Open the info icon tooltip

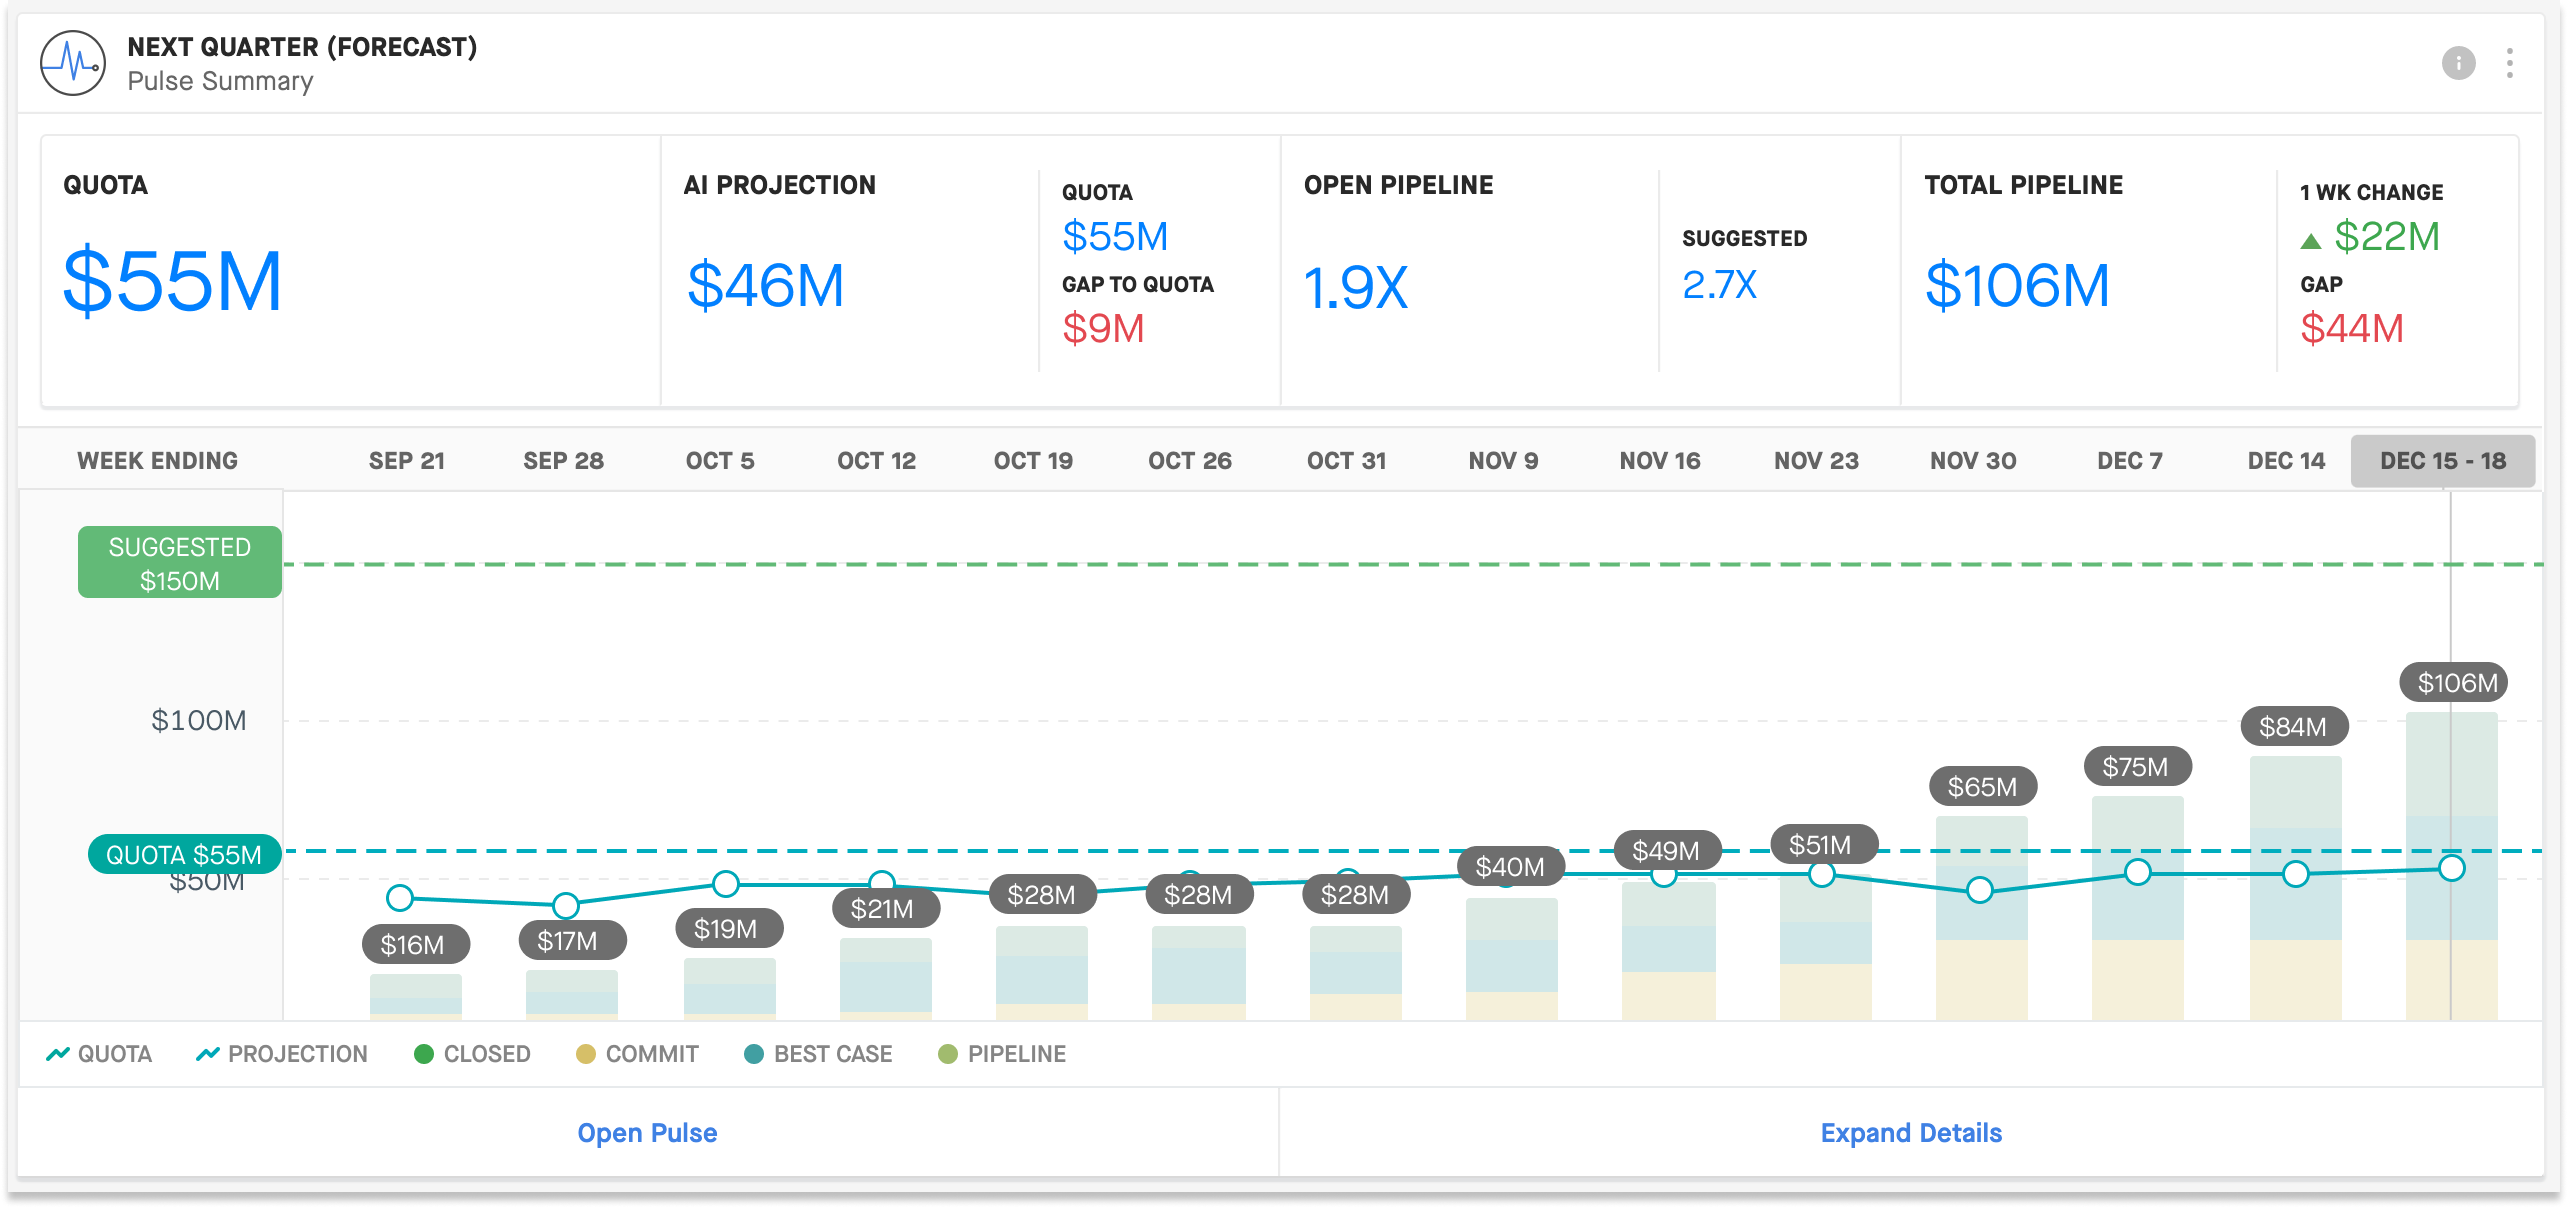2458,63
